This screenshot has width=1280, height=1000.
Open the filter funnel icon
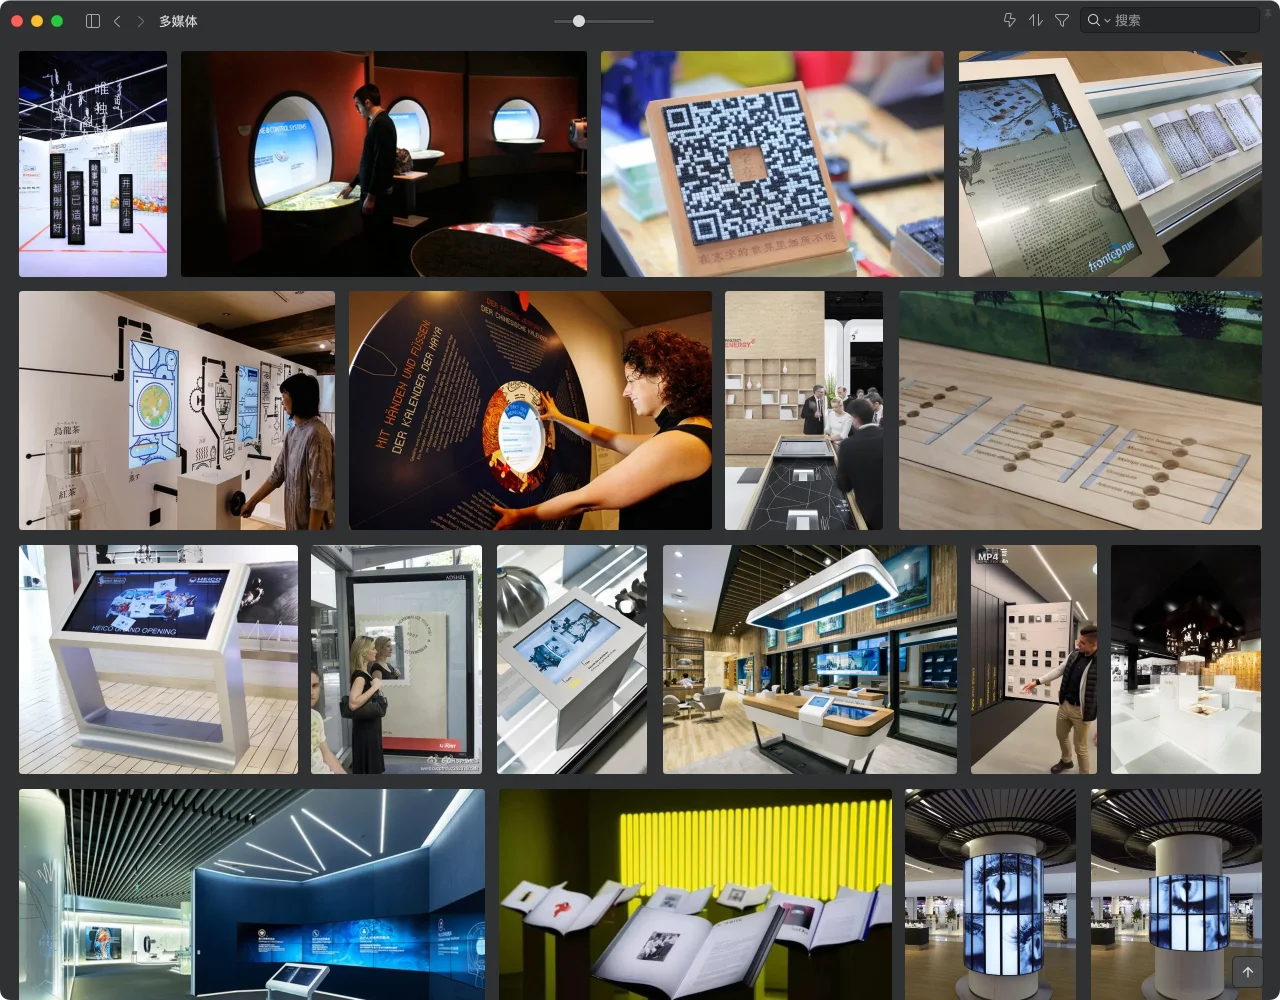coord(1062,20)
